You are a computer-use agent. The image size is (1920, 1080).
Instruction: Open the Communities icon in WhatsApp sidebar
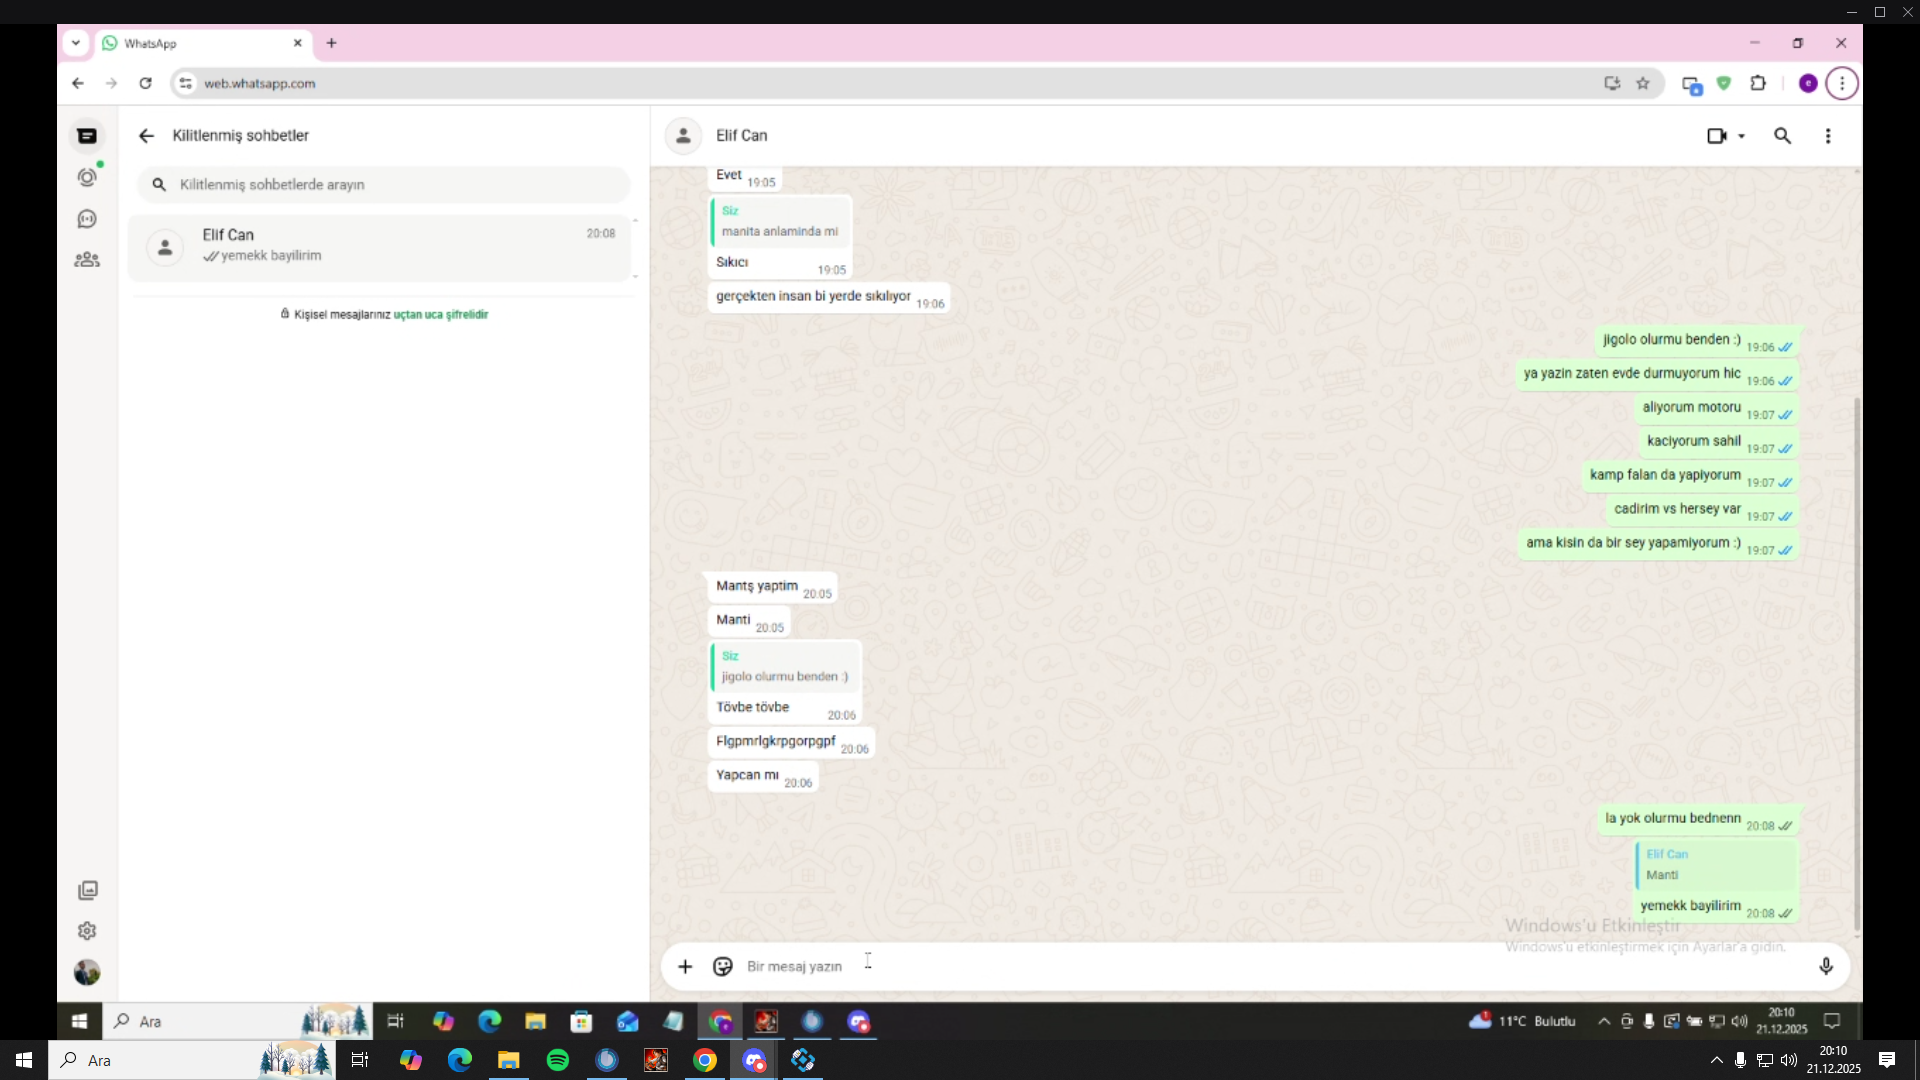87,260
